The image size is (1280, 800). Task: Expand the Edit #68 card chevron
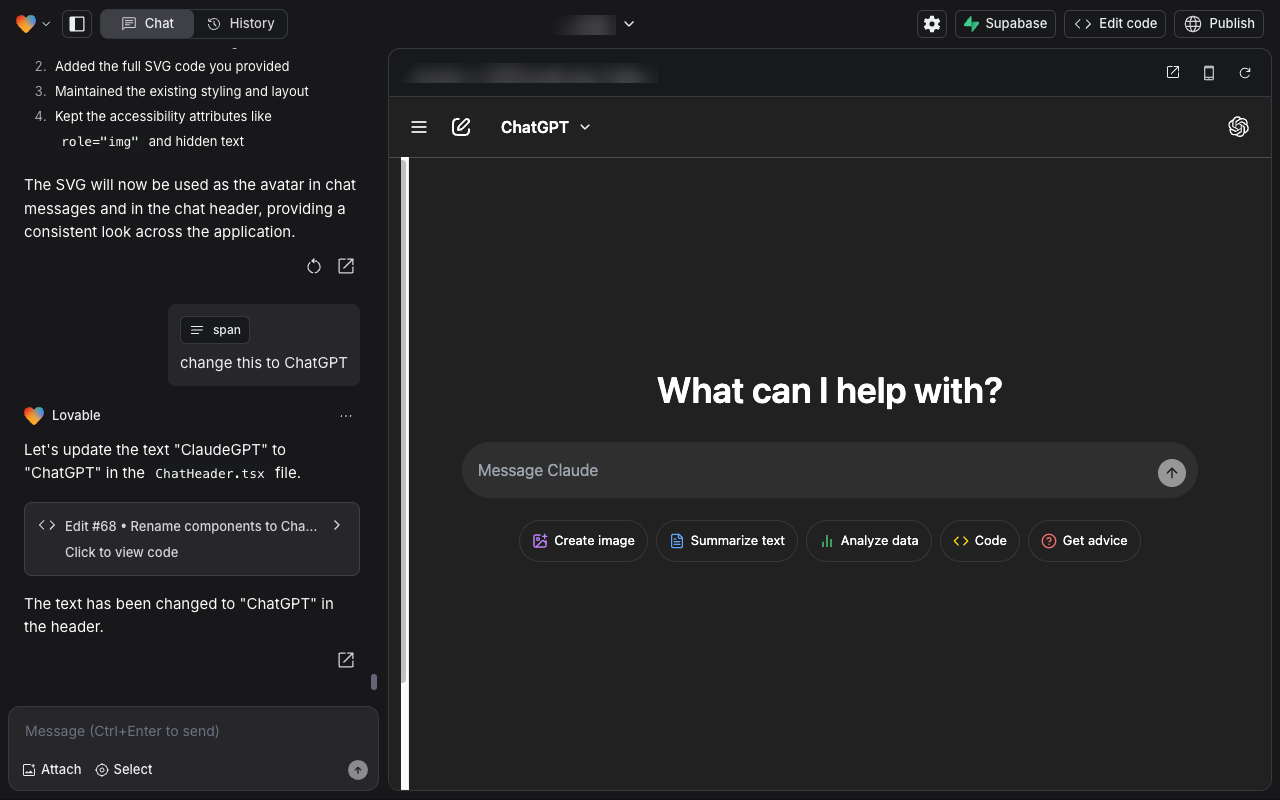[x=337, y=525]
